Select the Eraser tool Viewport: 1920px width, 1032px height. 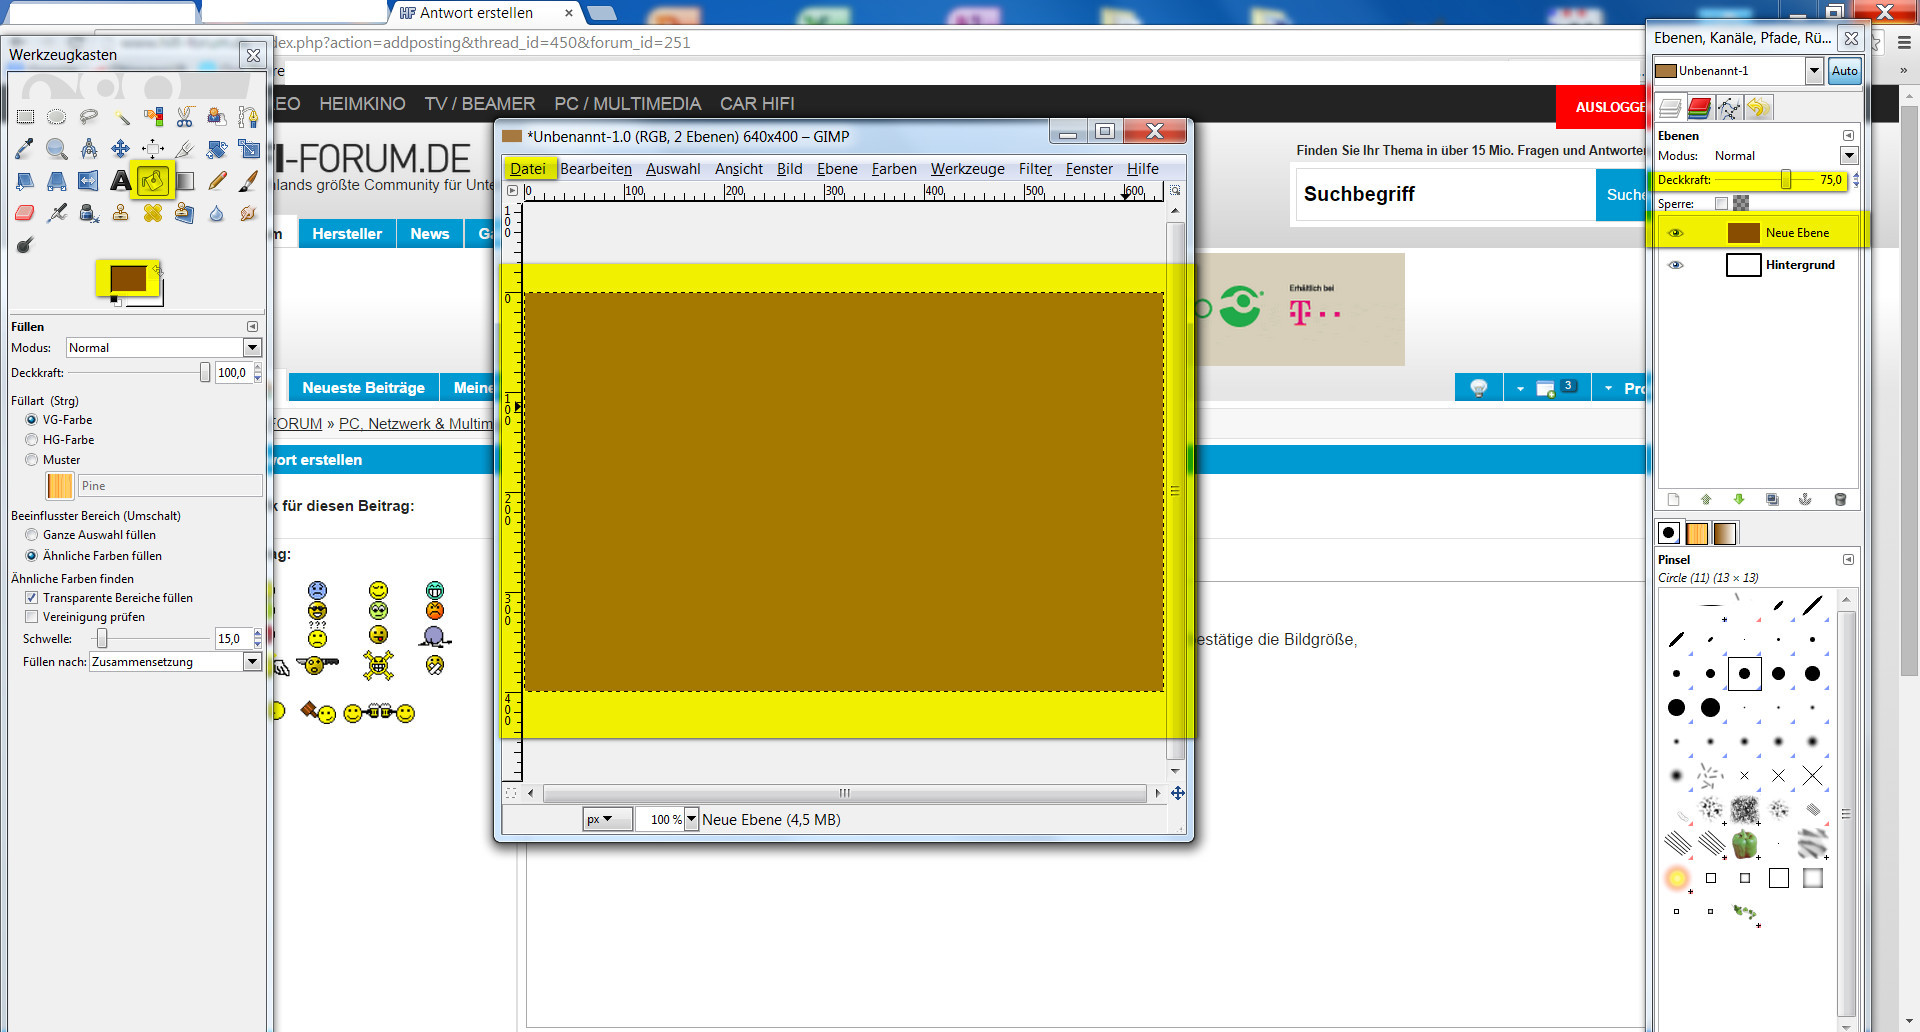[x=25, y=213]
